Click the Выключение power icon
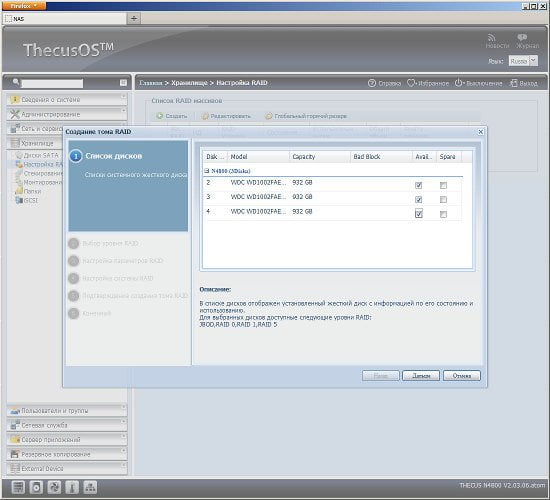The height and width of the screenshot is (500, 550). [x=458, y=83]
